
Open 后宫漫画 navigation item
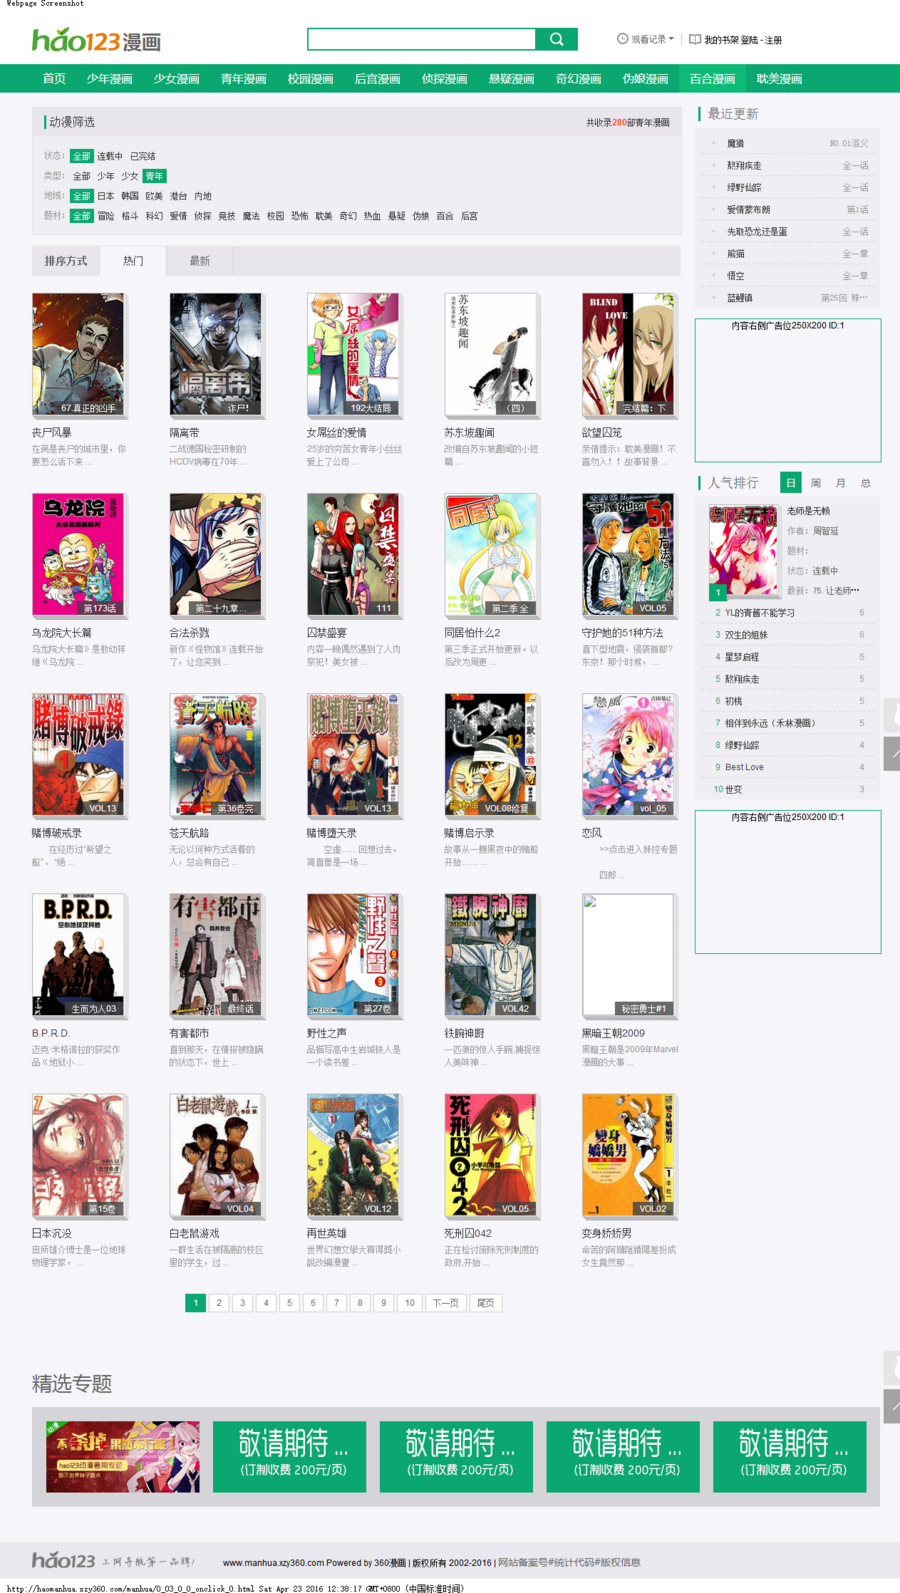pyautogui.click(x=377, y=78)
